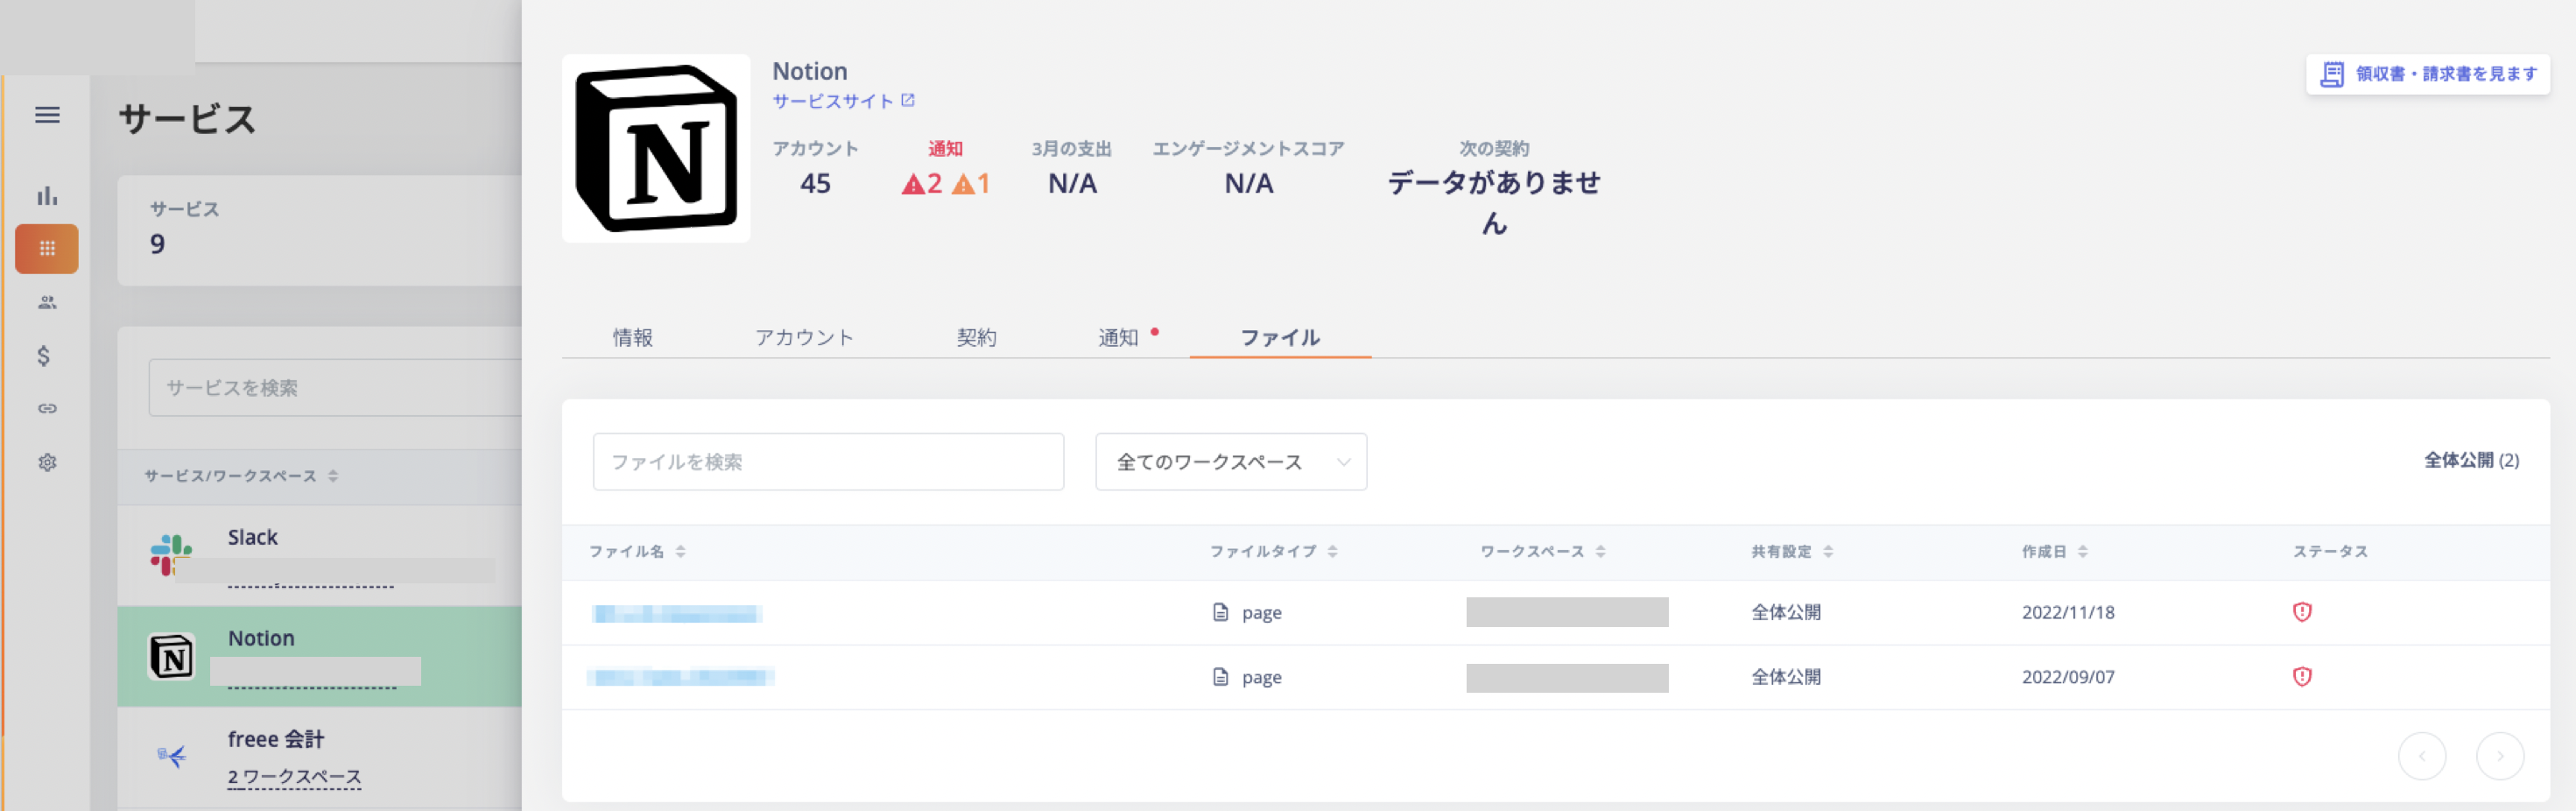
Task: Open the hamburger menu icon
Action: point(47,115)
